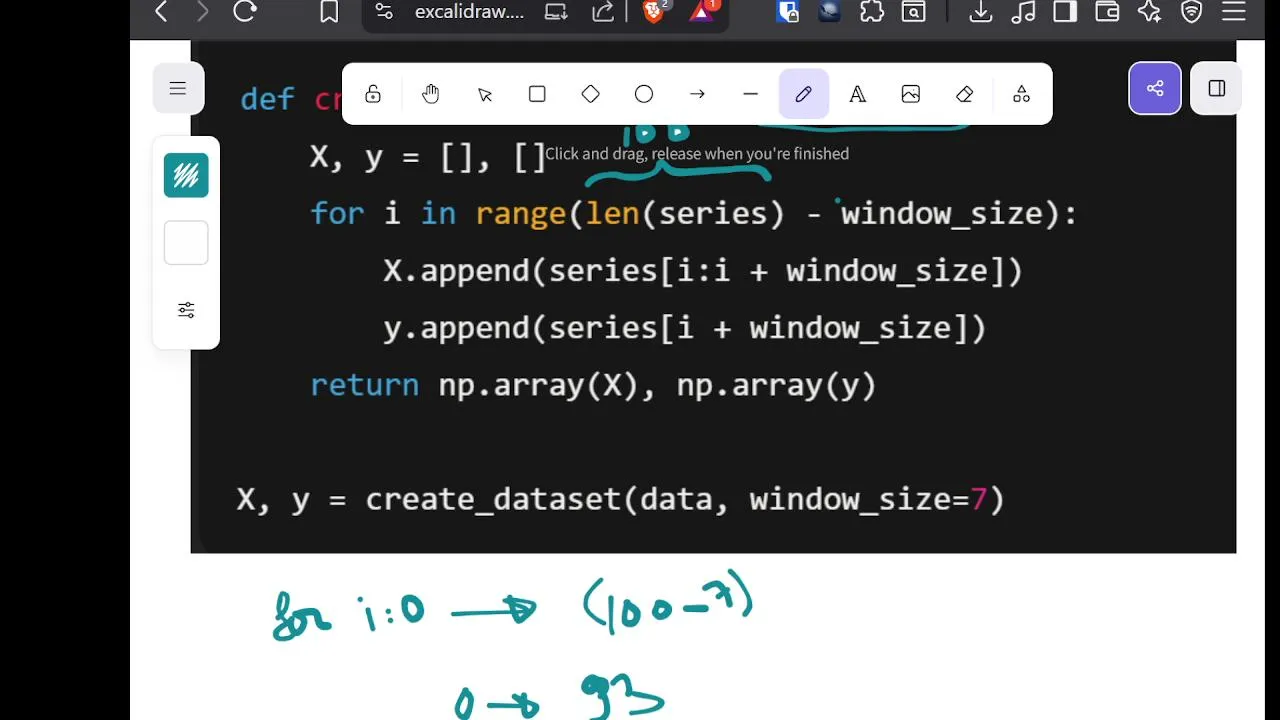Click the excalidraw address bar URL

tap(469, 12)
